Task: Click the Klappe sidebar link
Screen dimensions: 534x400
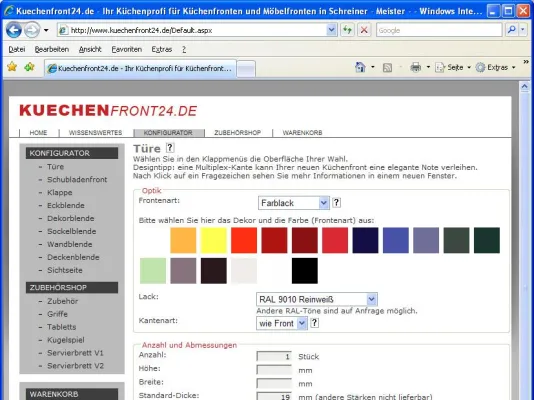Action: coord(60,192)
